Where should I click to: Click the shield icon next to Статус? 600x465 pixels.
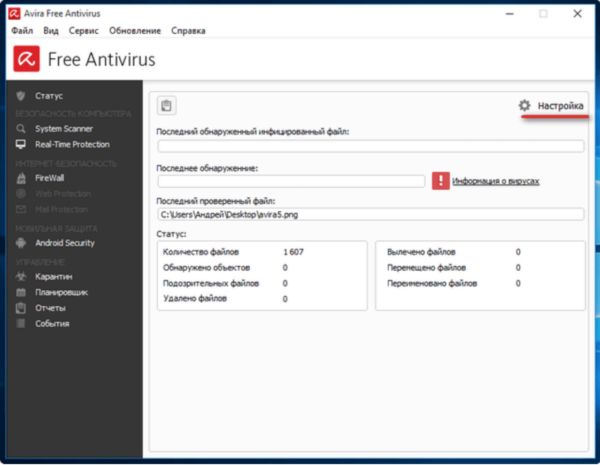(21, 96)
